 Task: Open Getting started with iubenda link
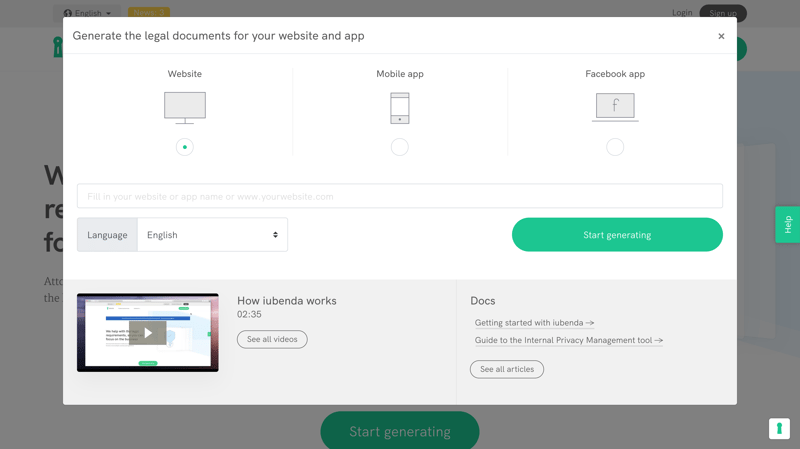click(x=534, y=323)
